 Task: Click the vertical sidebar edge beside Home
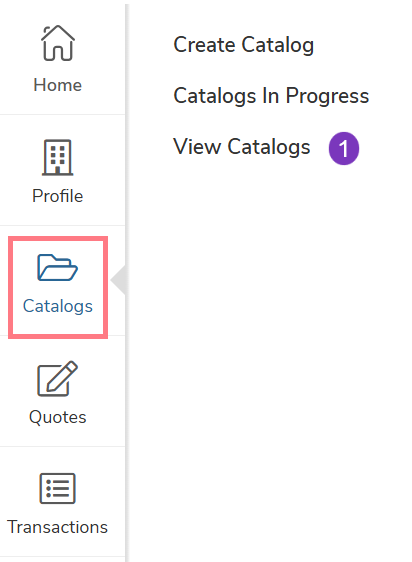(x=127, y=57)
